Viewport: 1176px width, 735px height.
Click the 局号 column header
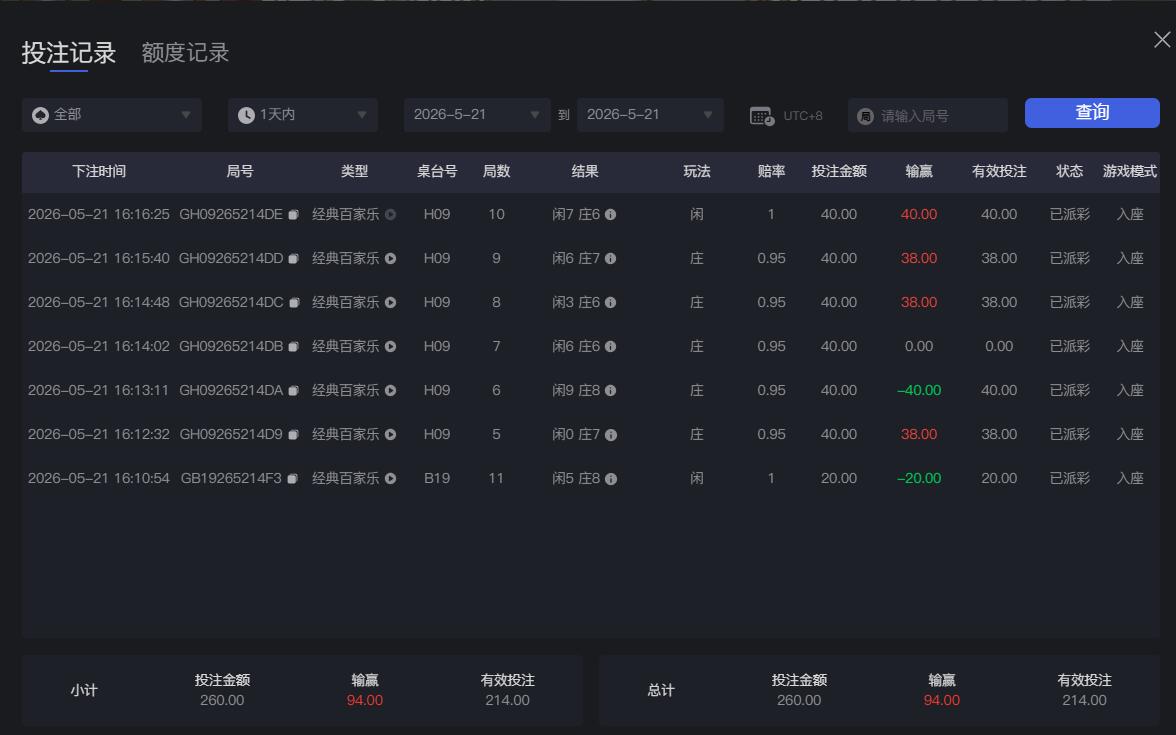pyautogui.click(x=240, y=172)
